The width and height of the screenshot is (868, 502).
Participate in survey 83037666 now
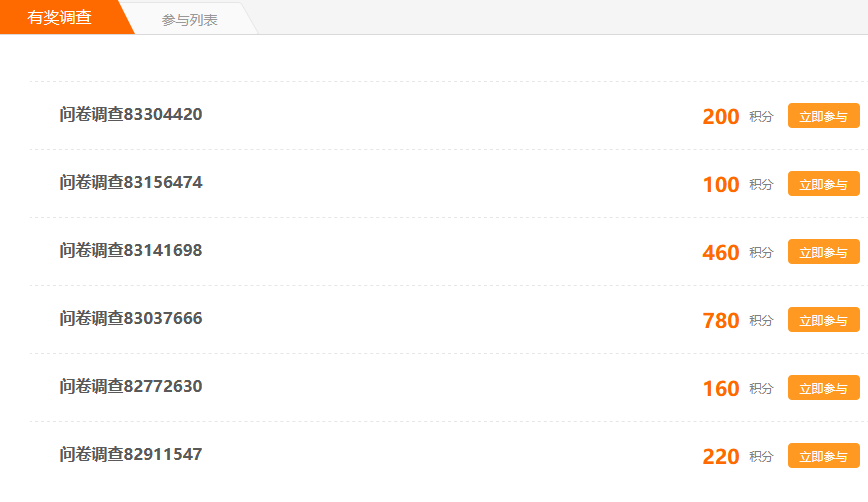[x=823, y=320]
